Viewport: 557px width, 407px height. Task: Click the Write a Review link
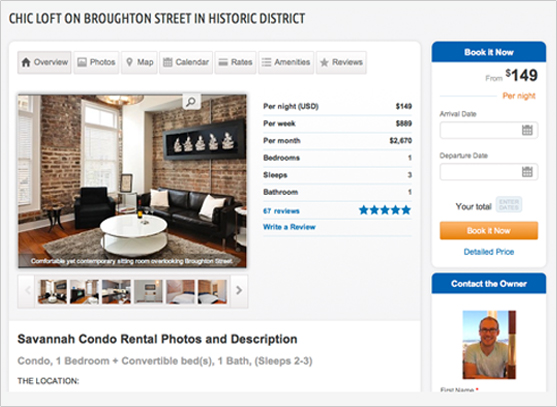(289, 227)
